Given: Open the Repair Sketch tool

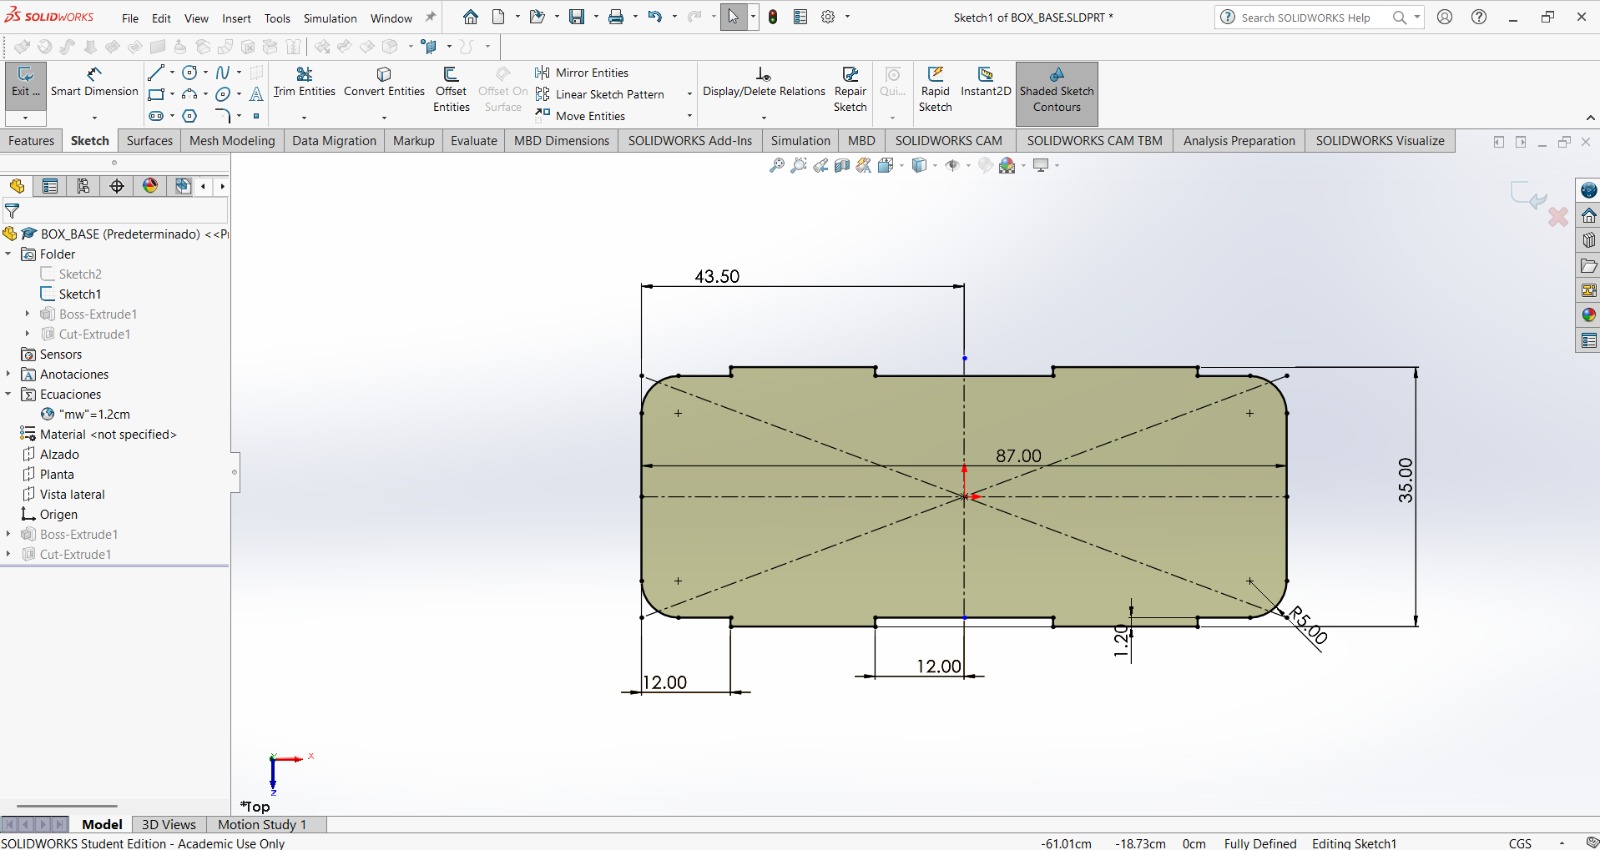Looking at the screenshot, I should (850, 89).
